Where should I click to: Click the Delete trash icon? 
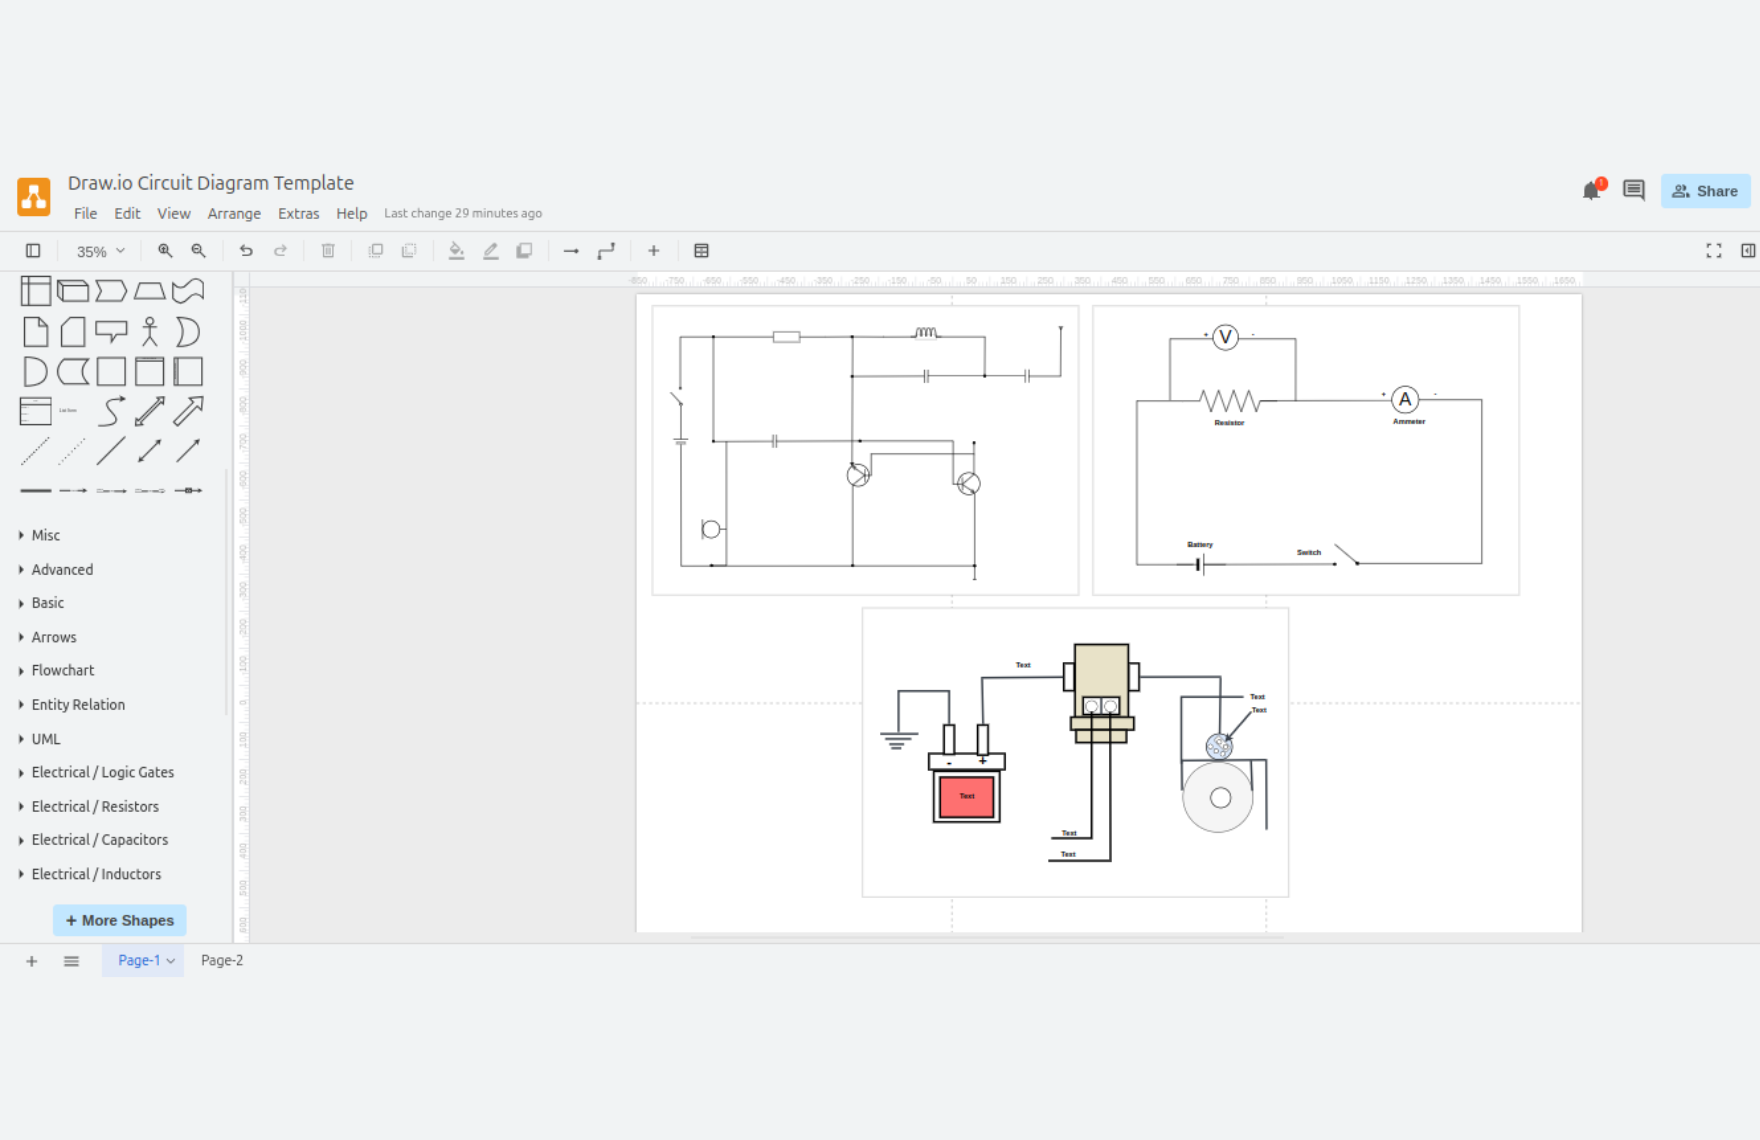328,251
